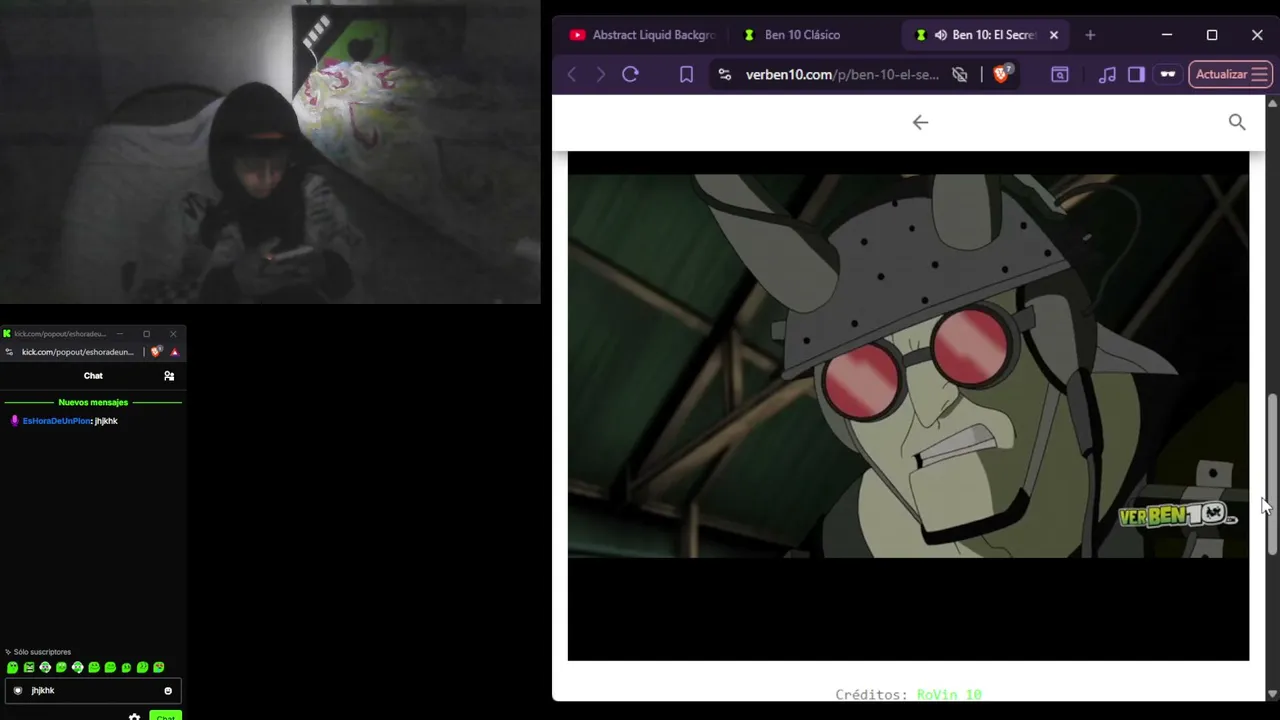Insert the angry square Kick emote
The height and width of the screenshot is (720, 1280).
pyautogui.click(x=29, y=667)
